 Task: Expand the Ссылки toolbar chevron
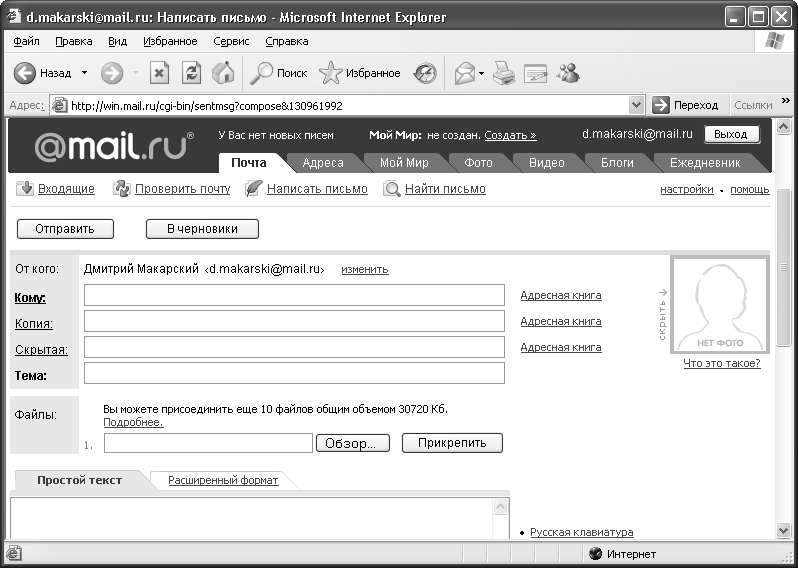[786, 101]
